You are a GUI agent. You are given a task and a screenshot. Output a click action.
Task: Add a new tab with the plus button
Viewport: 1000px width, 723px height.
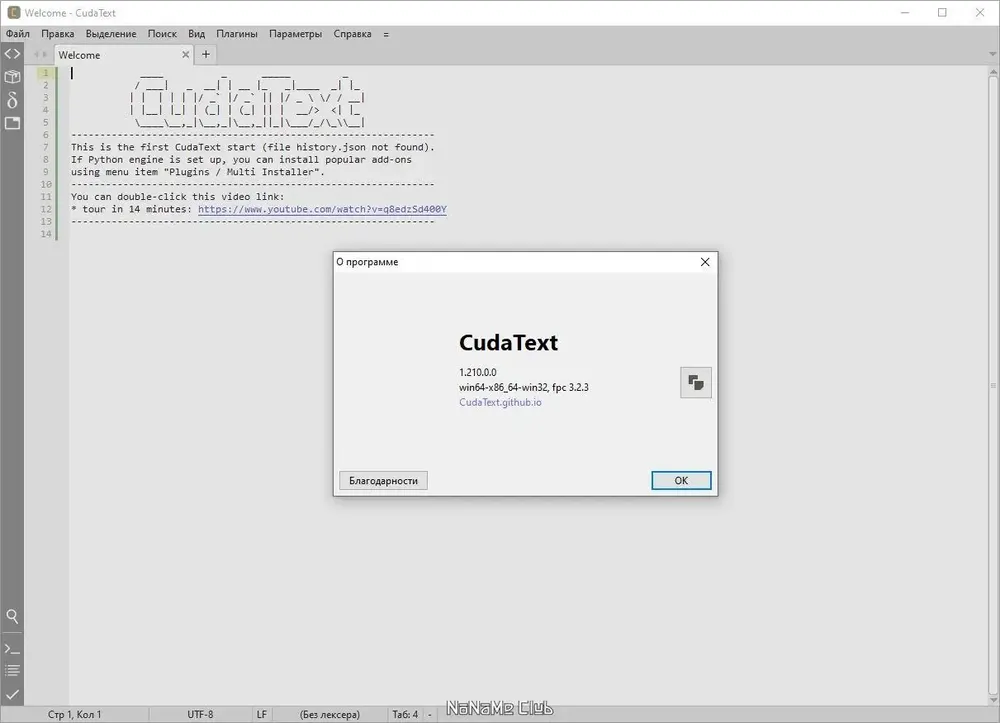(205, 55)
